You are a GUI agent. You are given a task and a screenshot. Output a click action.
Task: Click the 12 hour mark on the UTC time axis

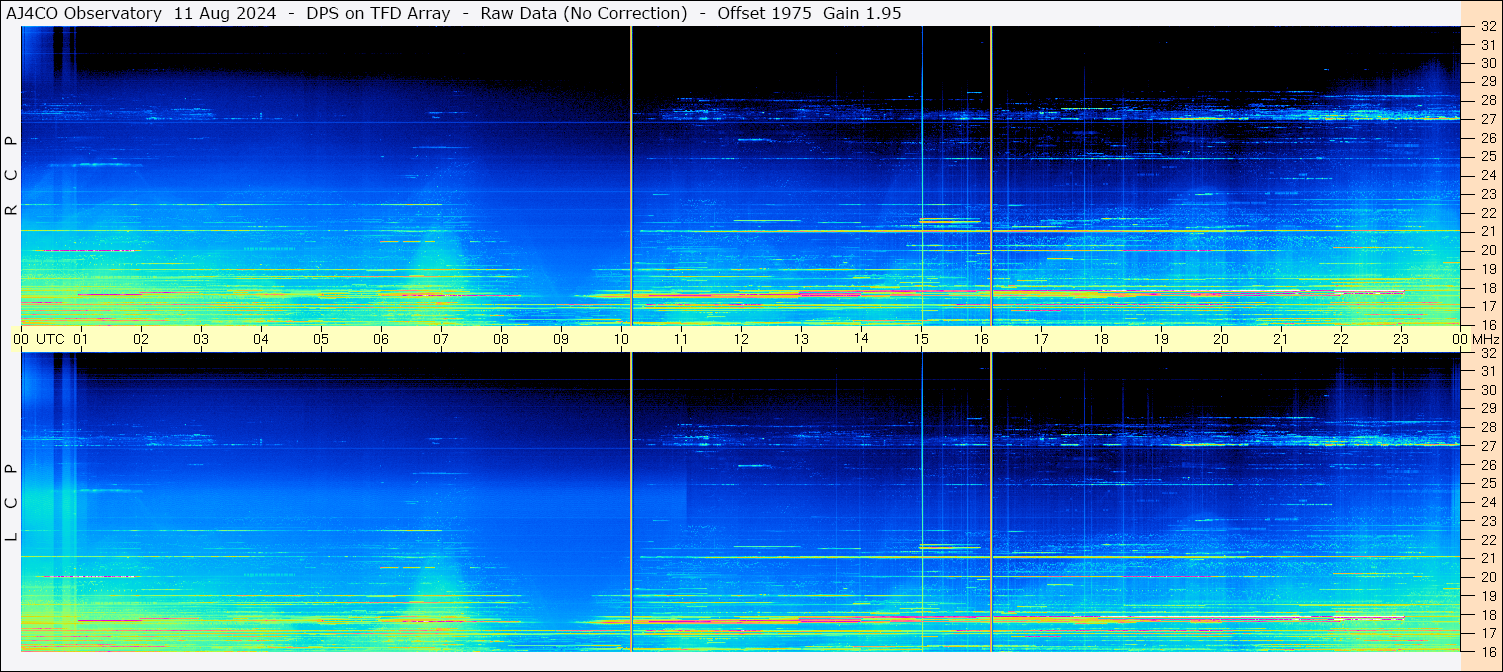(741, 339)
